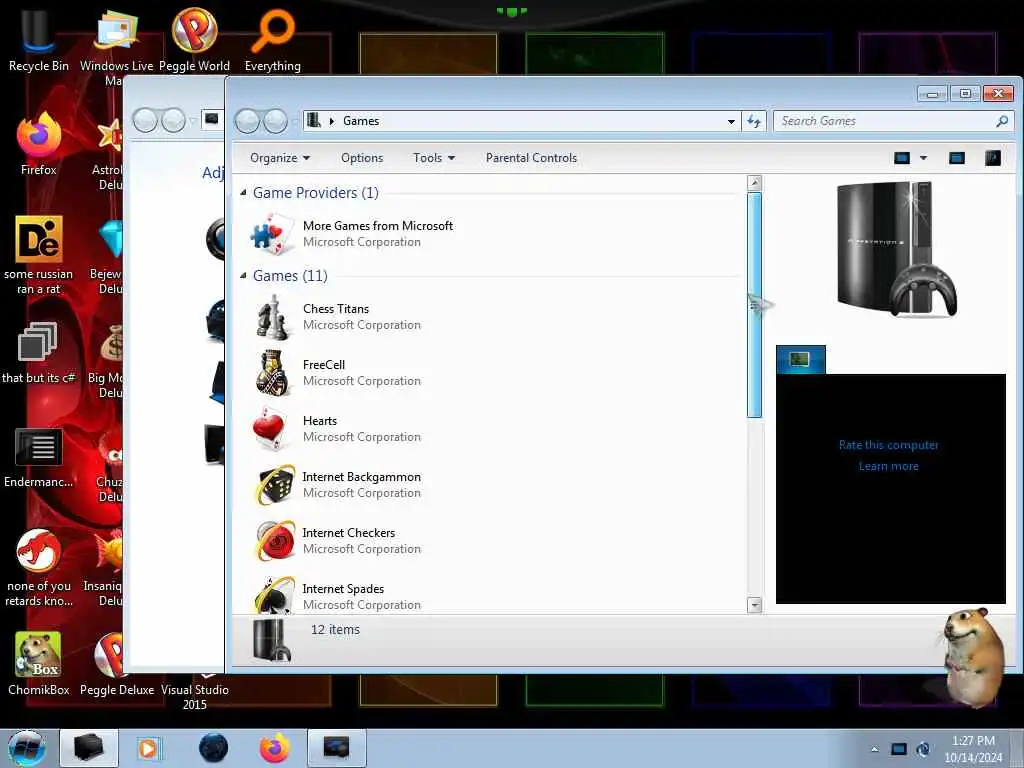
Task: Select the Internet Checkers icon
Action: click(275, 541)
